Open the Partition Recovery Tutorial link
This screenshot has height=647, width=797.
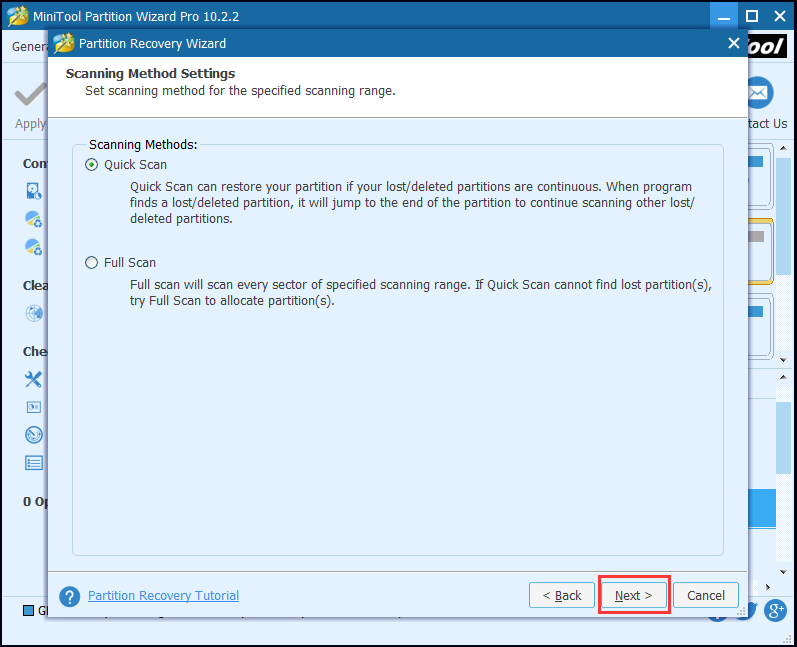coord(163,595)
